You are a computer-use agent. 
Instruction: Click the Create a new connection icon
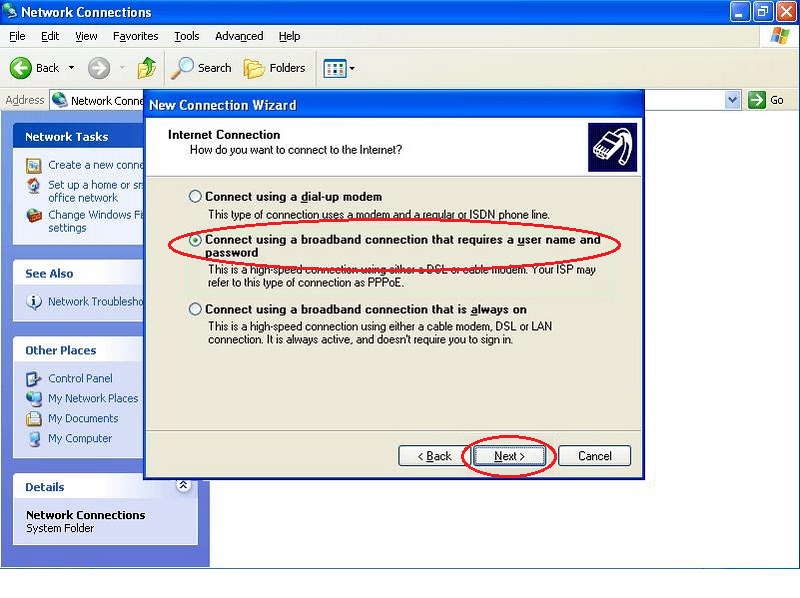34,165
